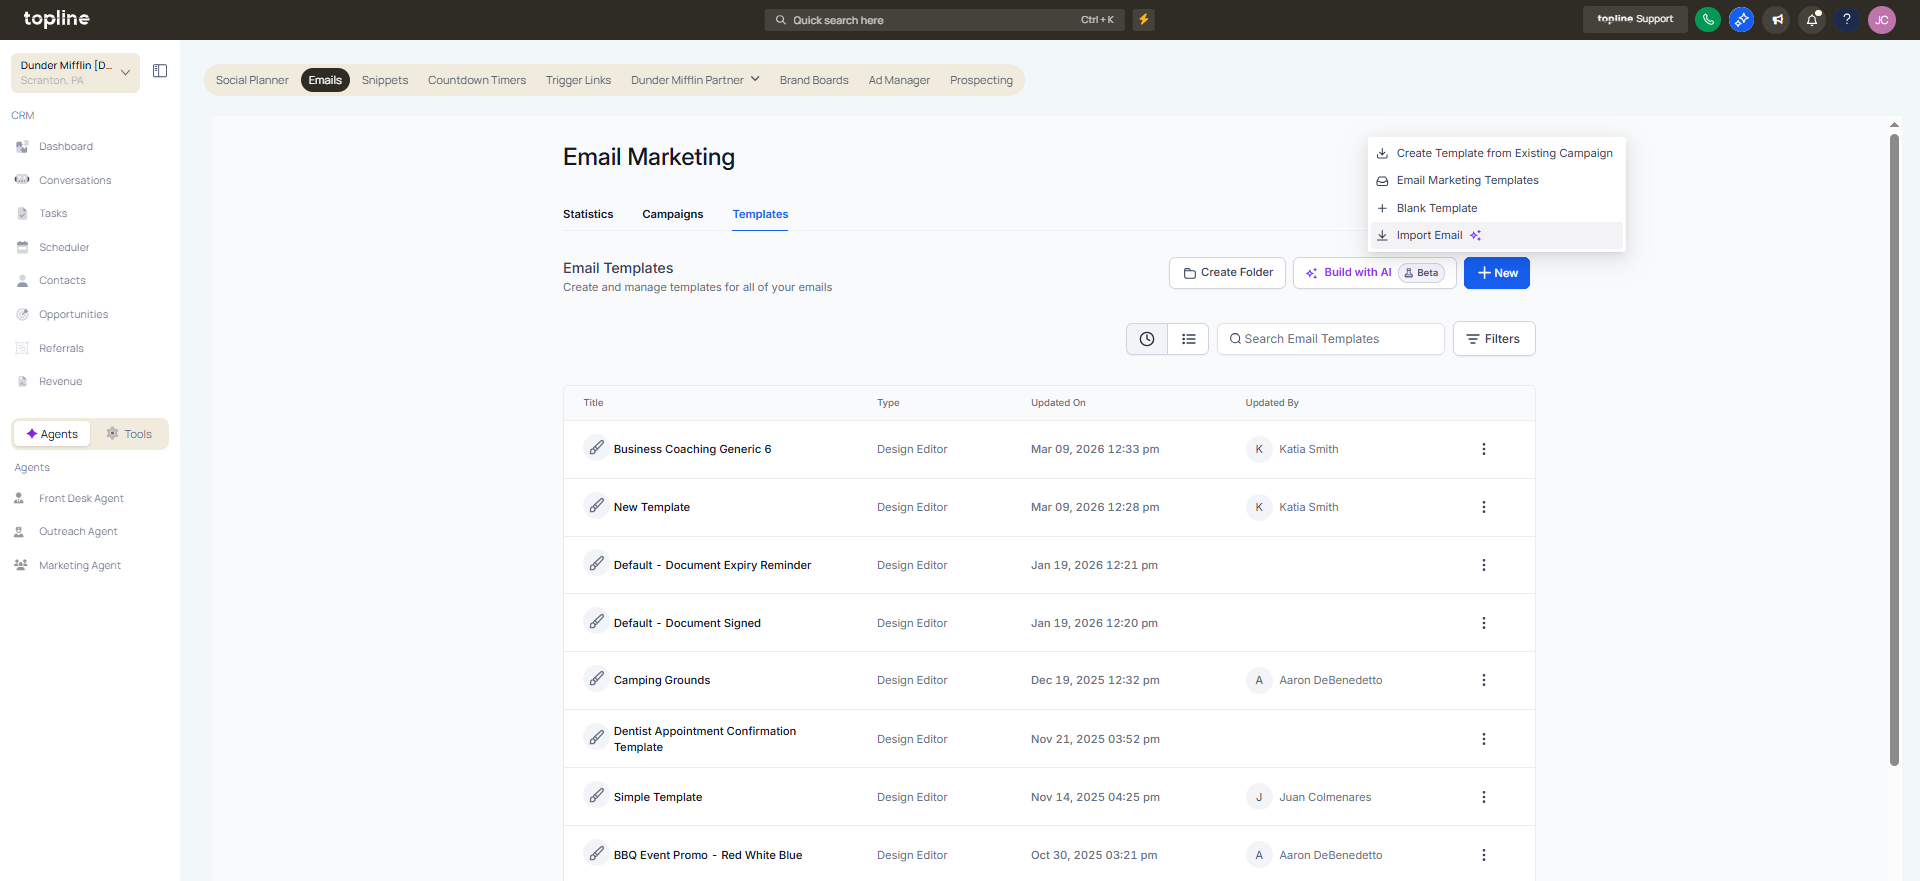Open the Prospecting tab
The width and height of the screenshot is (1920, 881).
(981, 80)
